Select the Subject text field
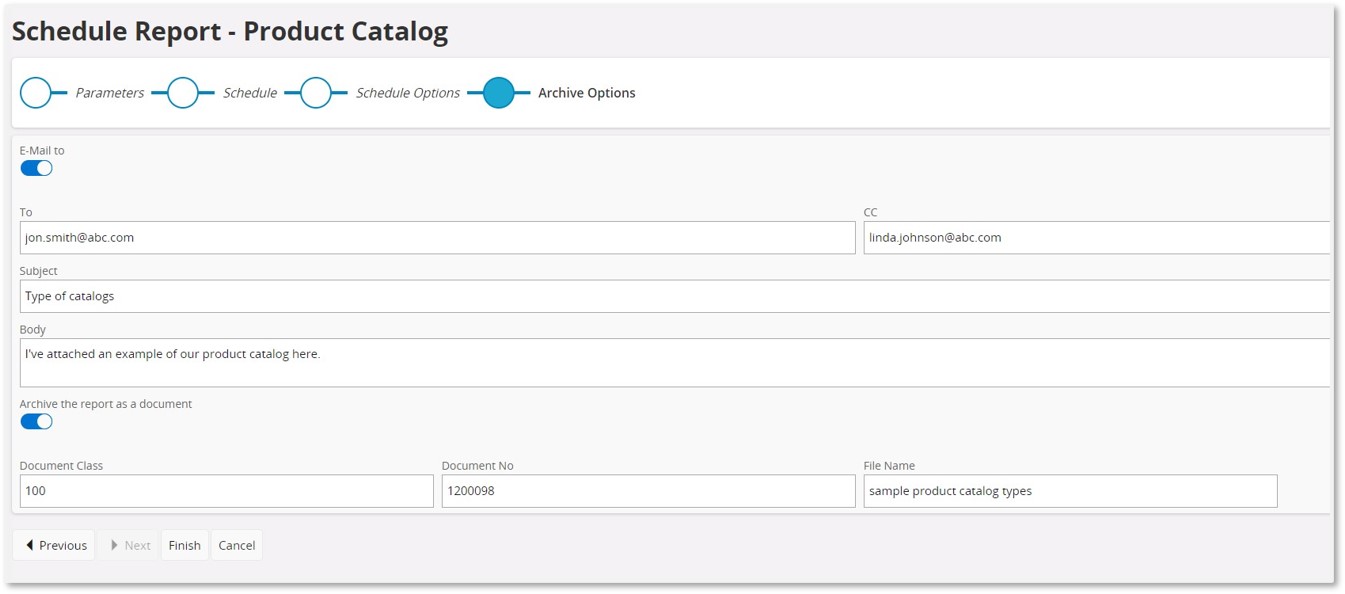Image resolution: width=1345 pixels, height=594 pixels. (x=675, y=296)
